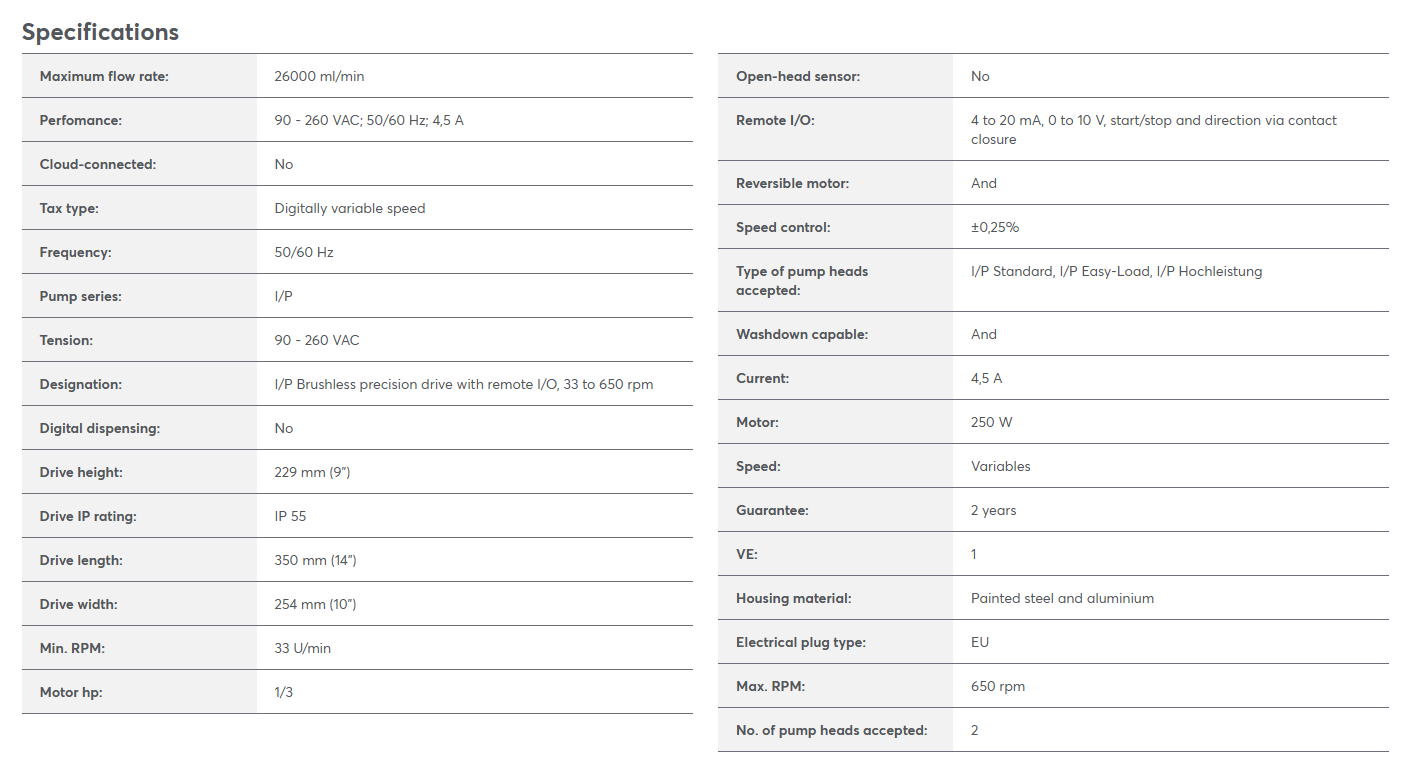Click the Designation row description text

[x=464, y=384]
